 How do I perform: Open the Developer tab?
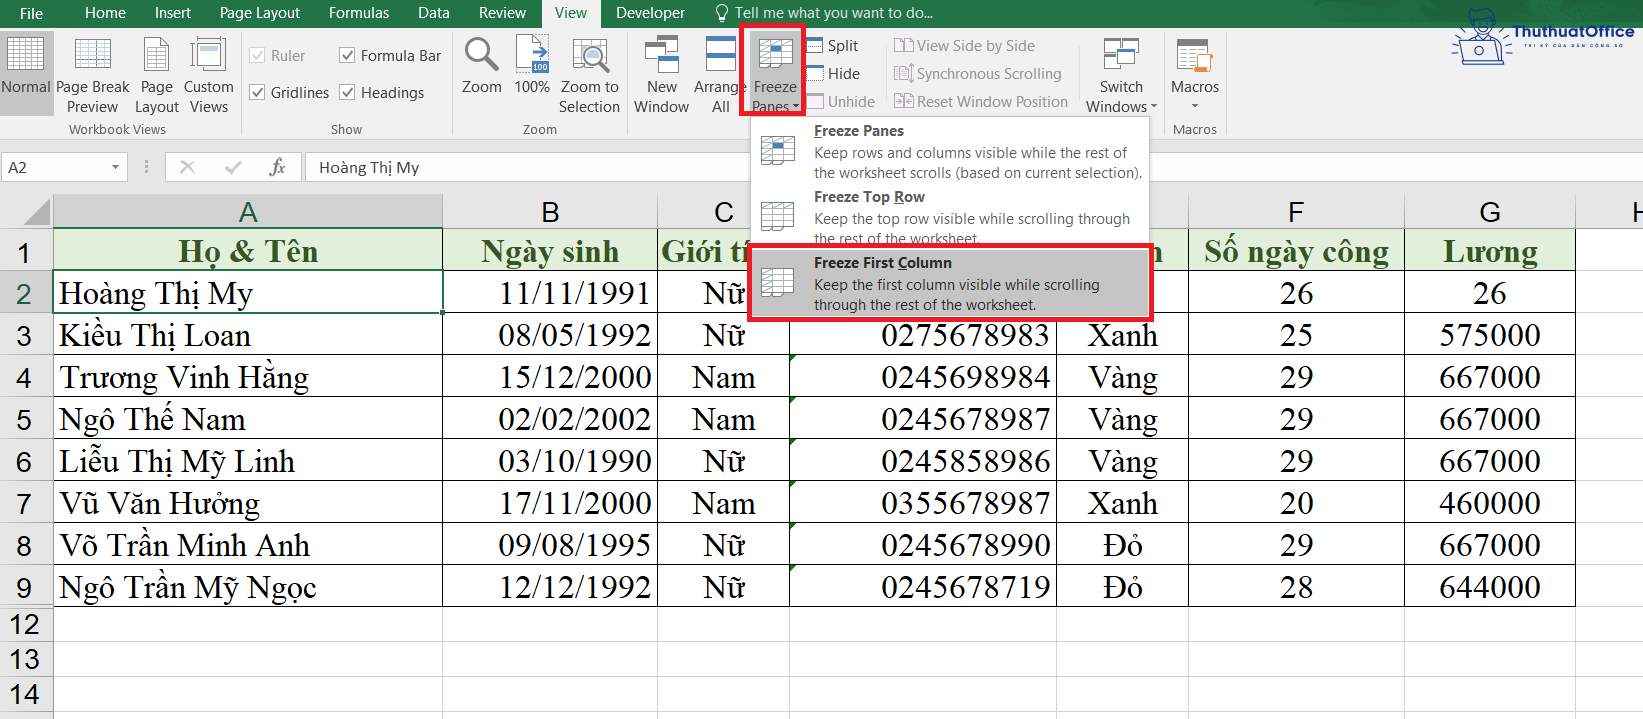(650, 13)
